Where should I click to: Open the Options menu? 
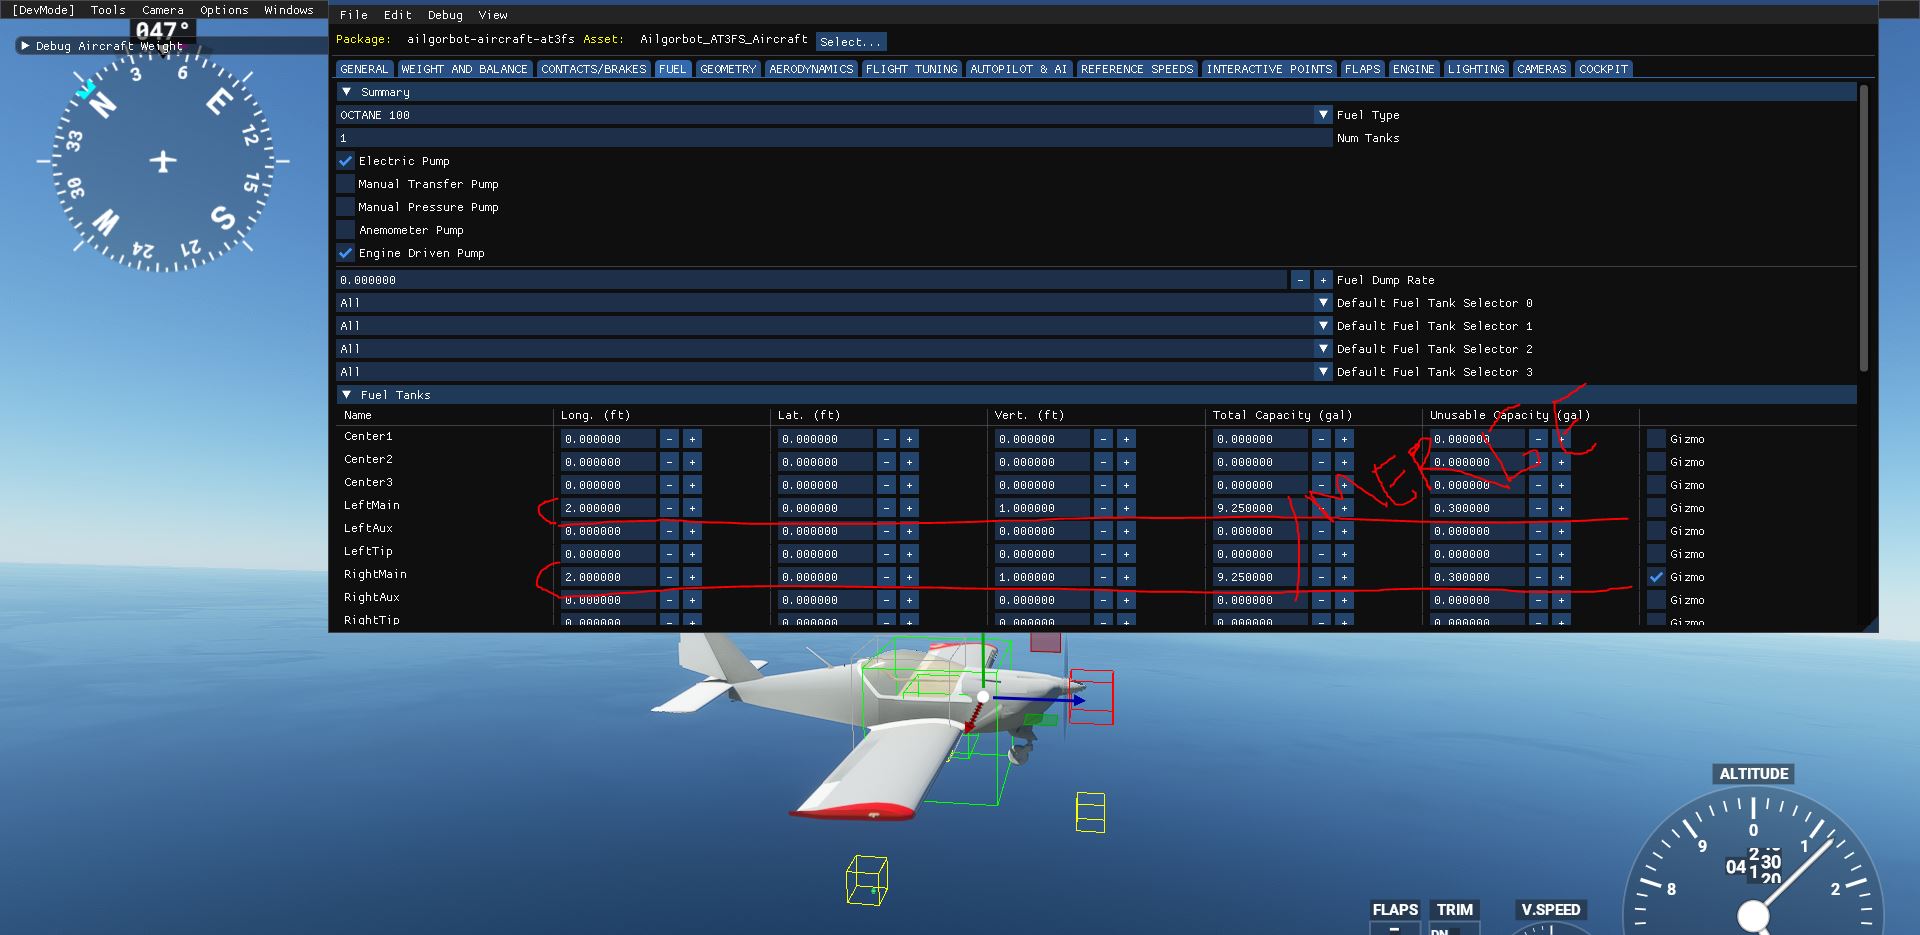tap(224, 10)
